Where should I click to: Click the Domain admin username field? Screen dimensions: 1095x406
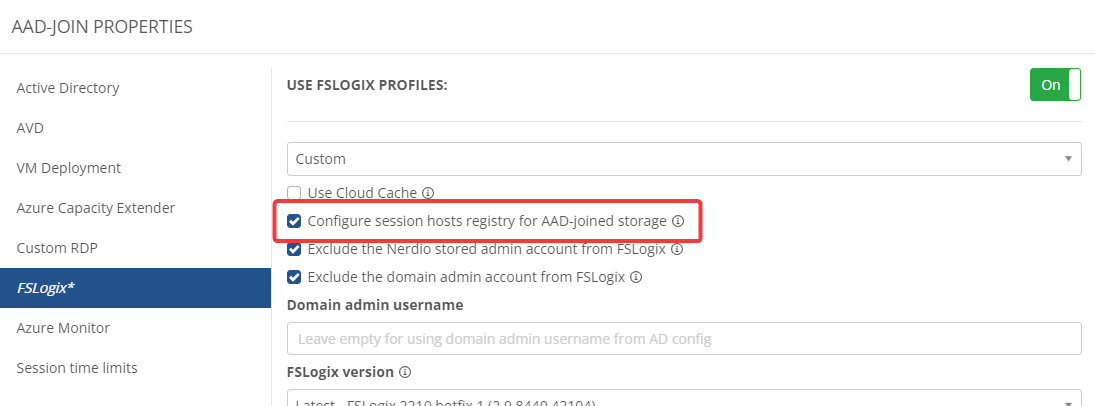pyautogui.click(x=684, y=339)
